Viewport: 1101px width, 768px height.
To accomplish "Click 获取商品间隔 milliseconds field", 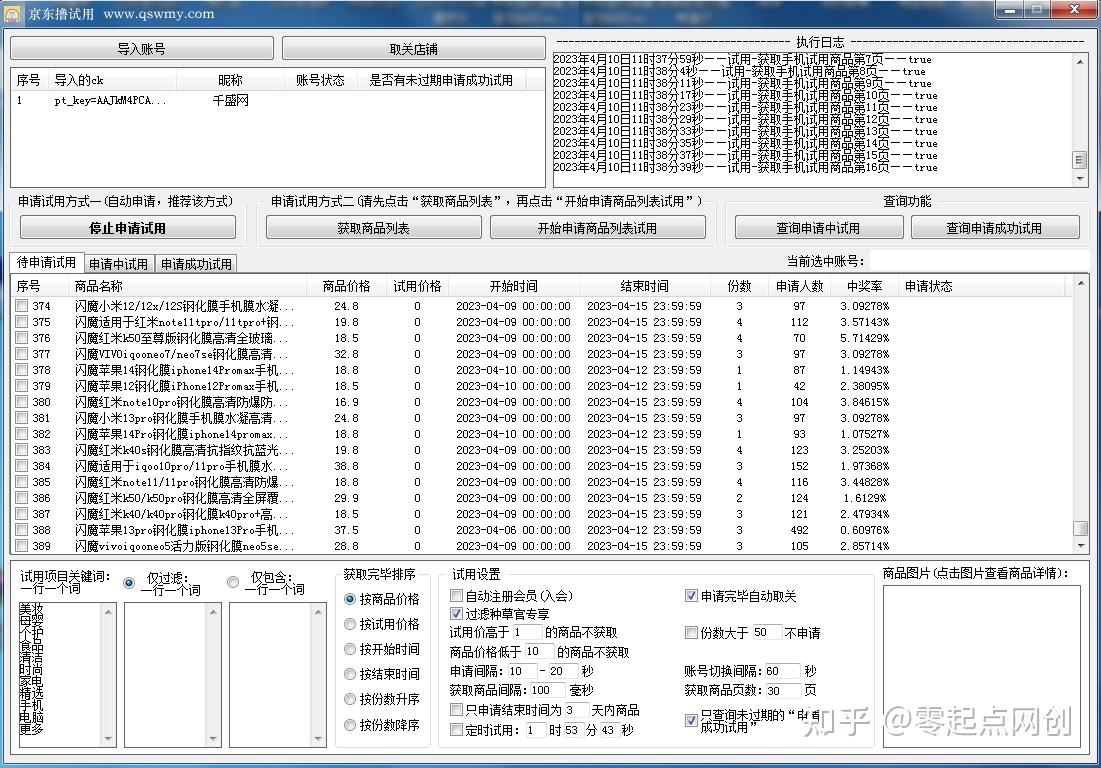I will pyautogui.click(x=547, y=690).
